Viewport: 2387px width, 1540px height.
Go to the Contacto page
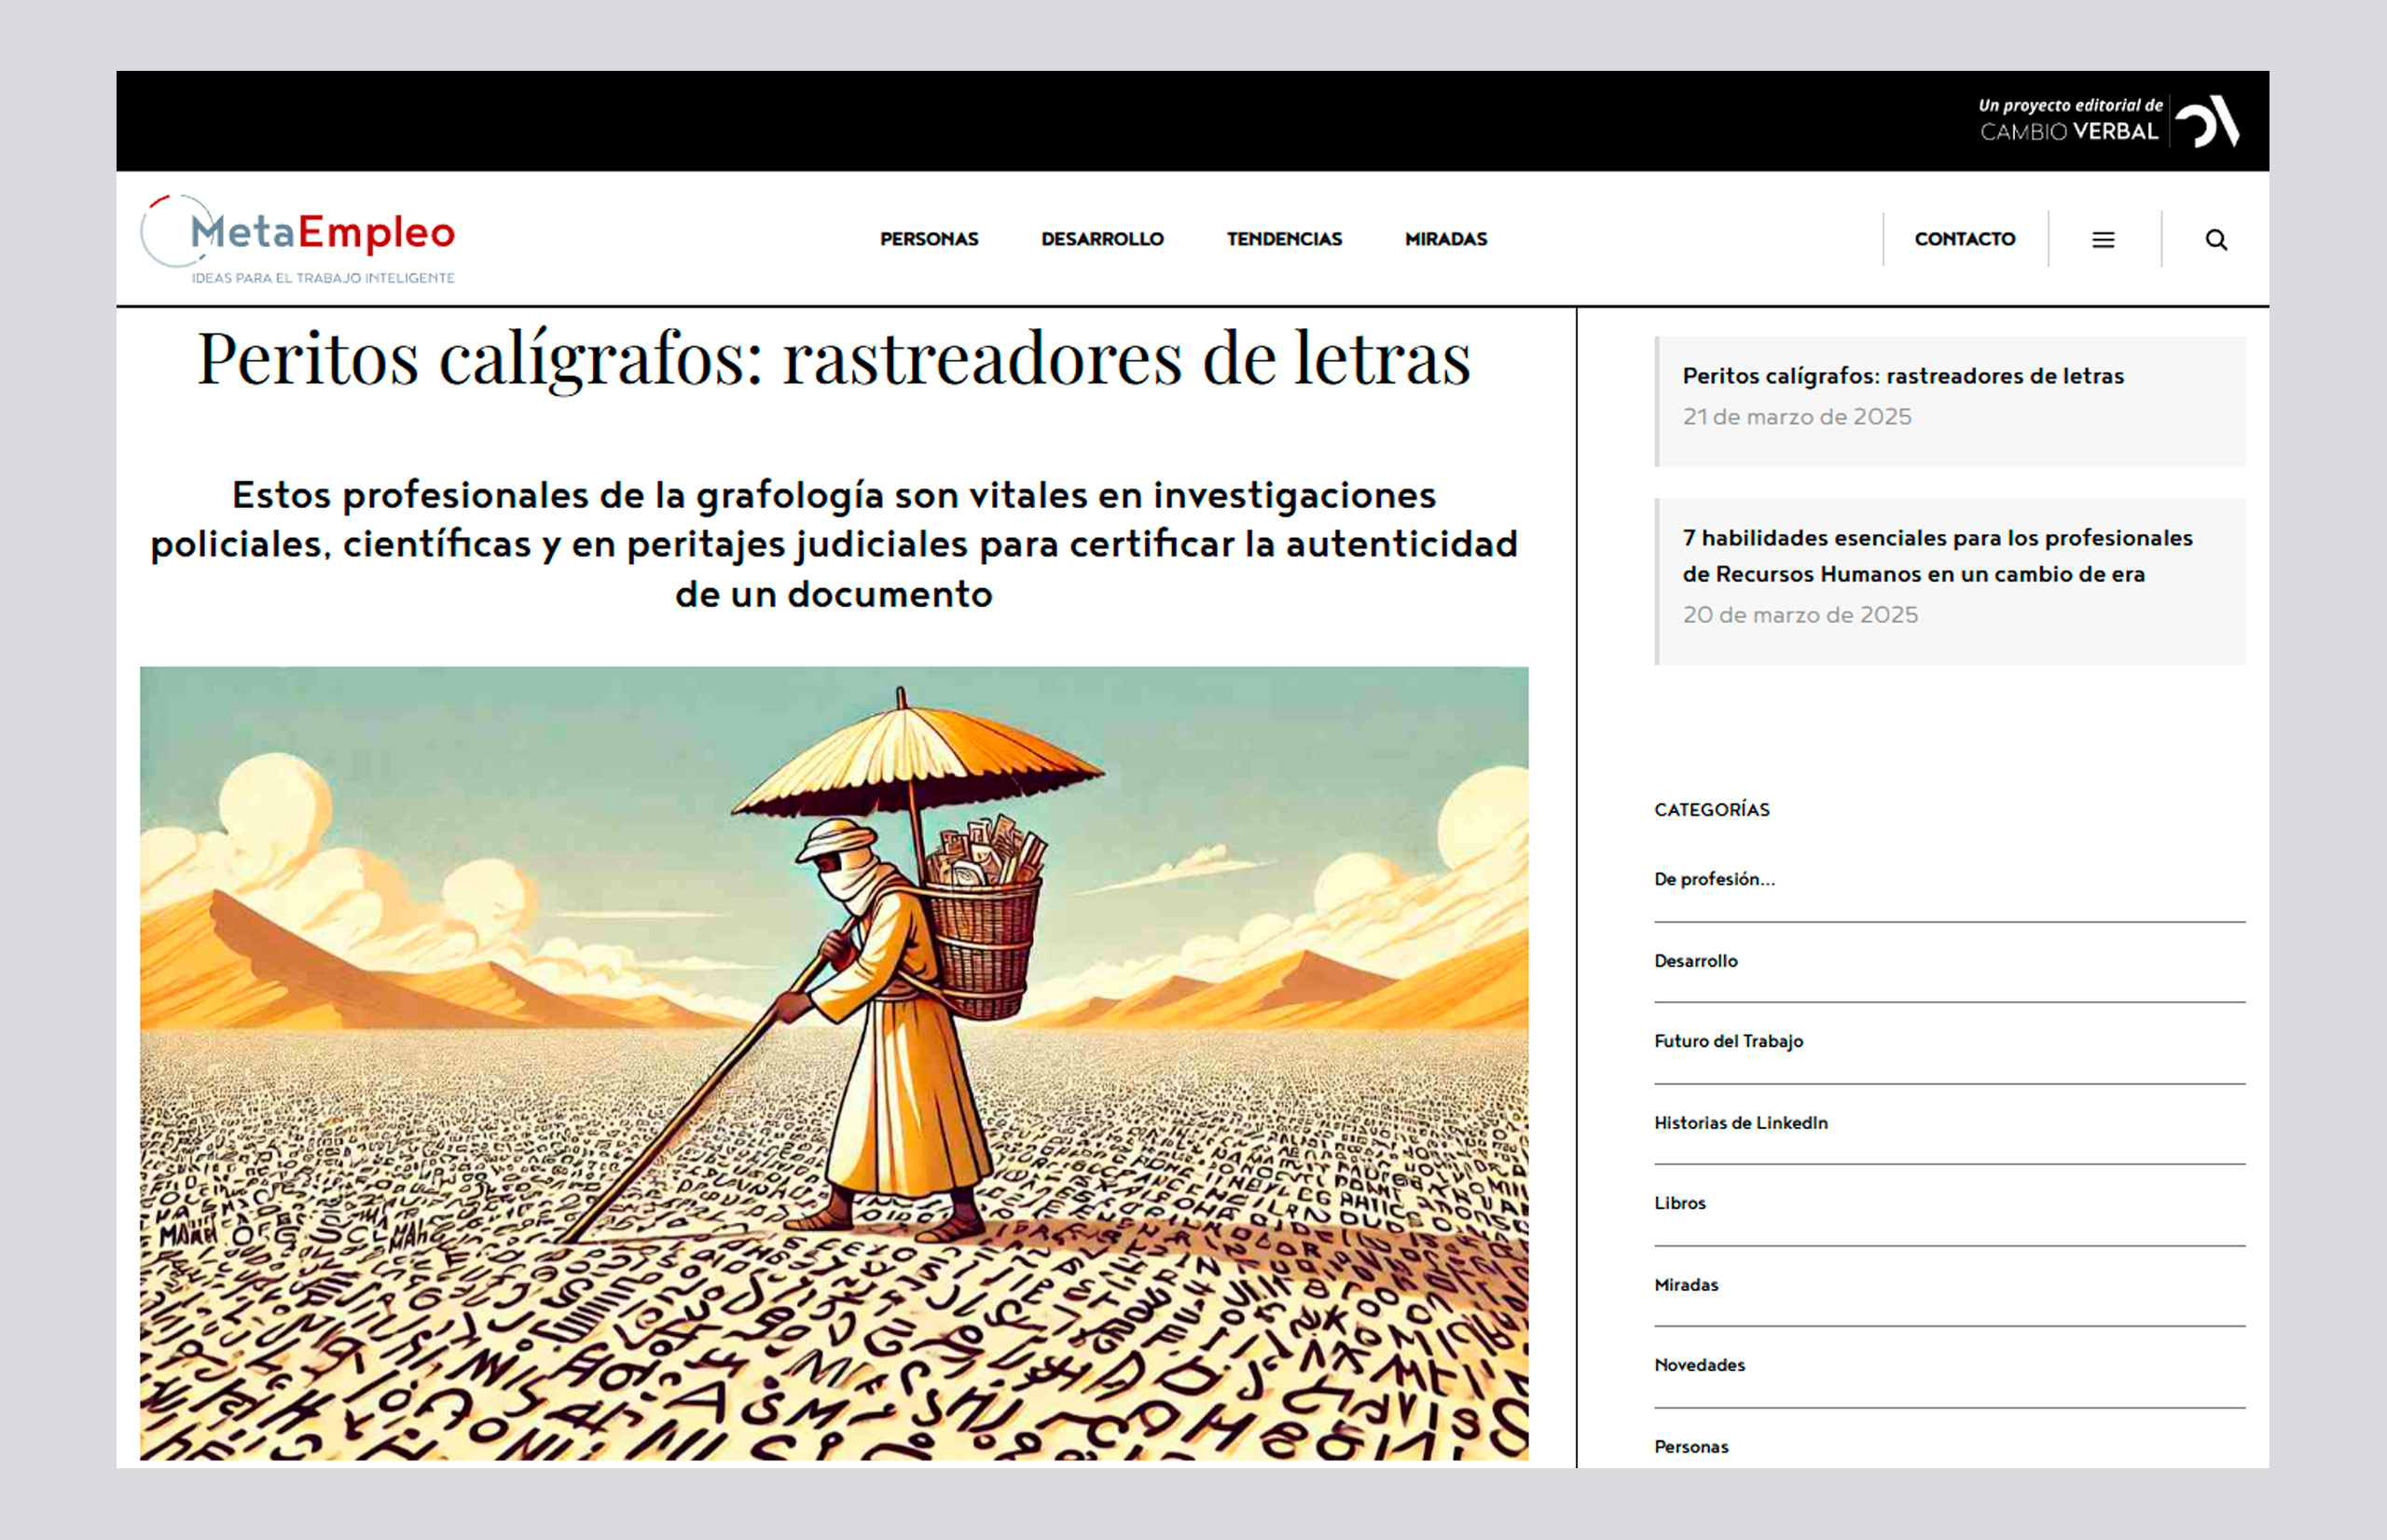click(1965, 239)
